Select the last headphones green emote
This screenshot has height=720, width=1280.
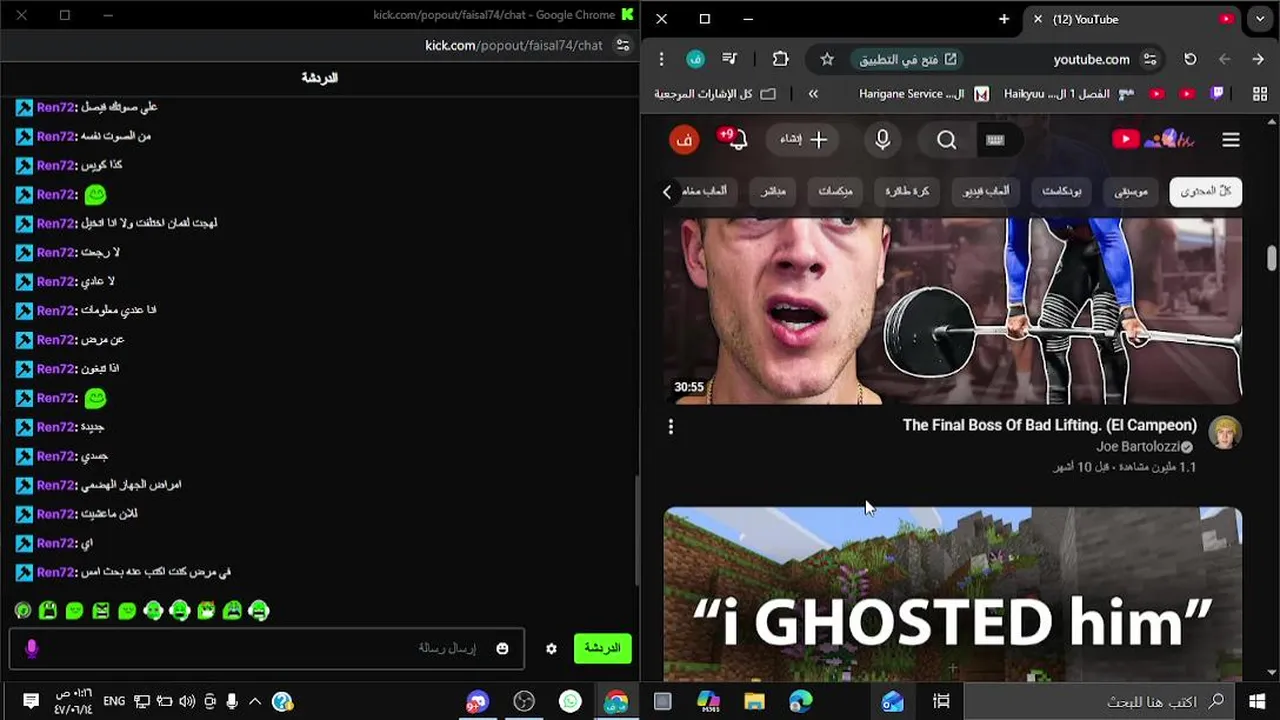point(259,610)
